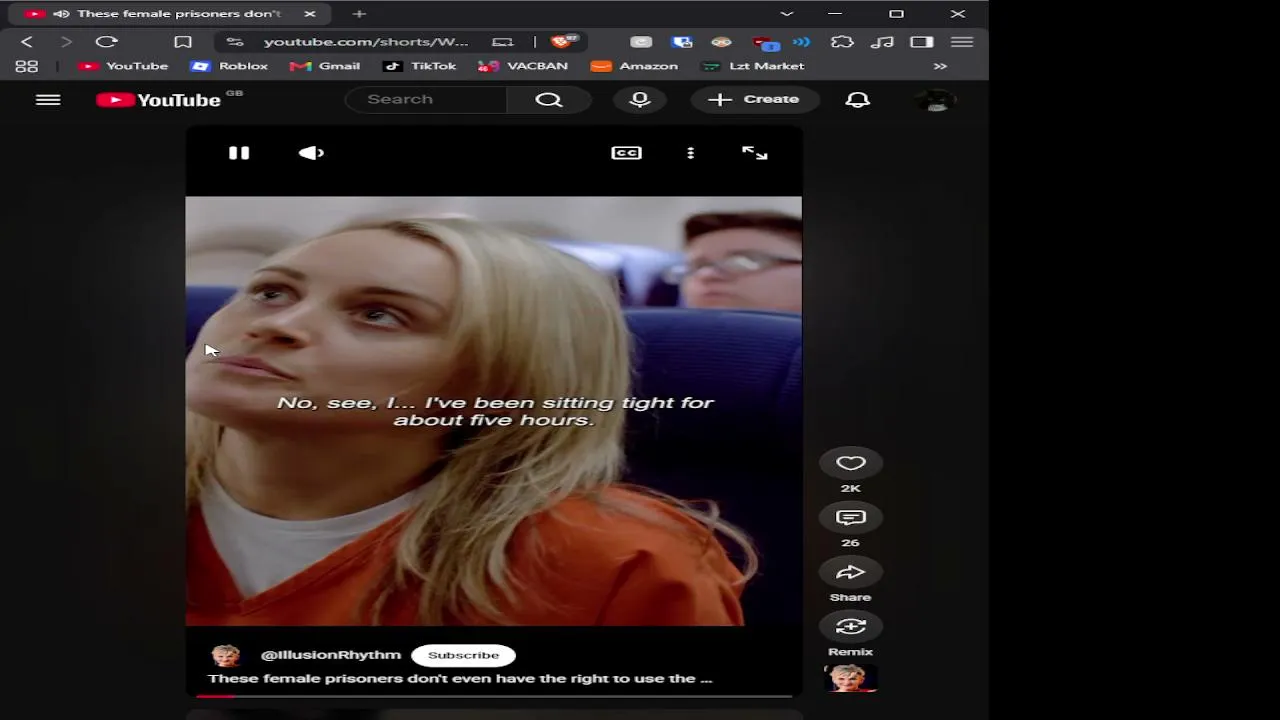Click the cast icon in the address bar
Screen dimensions: 1280x720
pyautogui.click(x=502, y=42)
